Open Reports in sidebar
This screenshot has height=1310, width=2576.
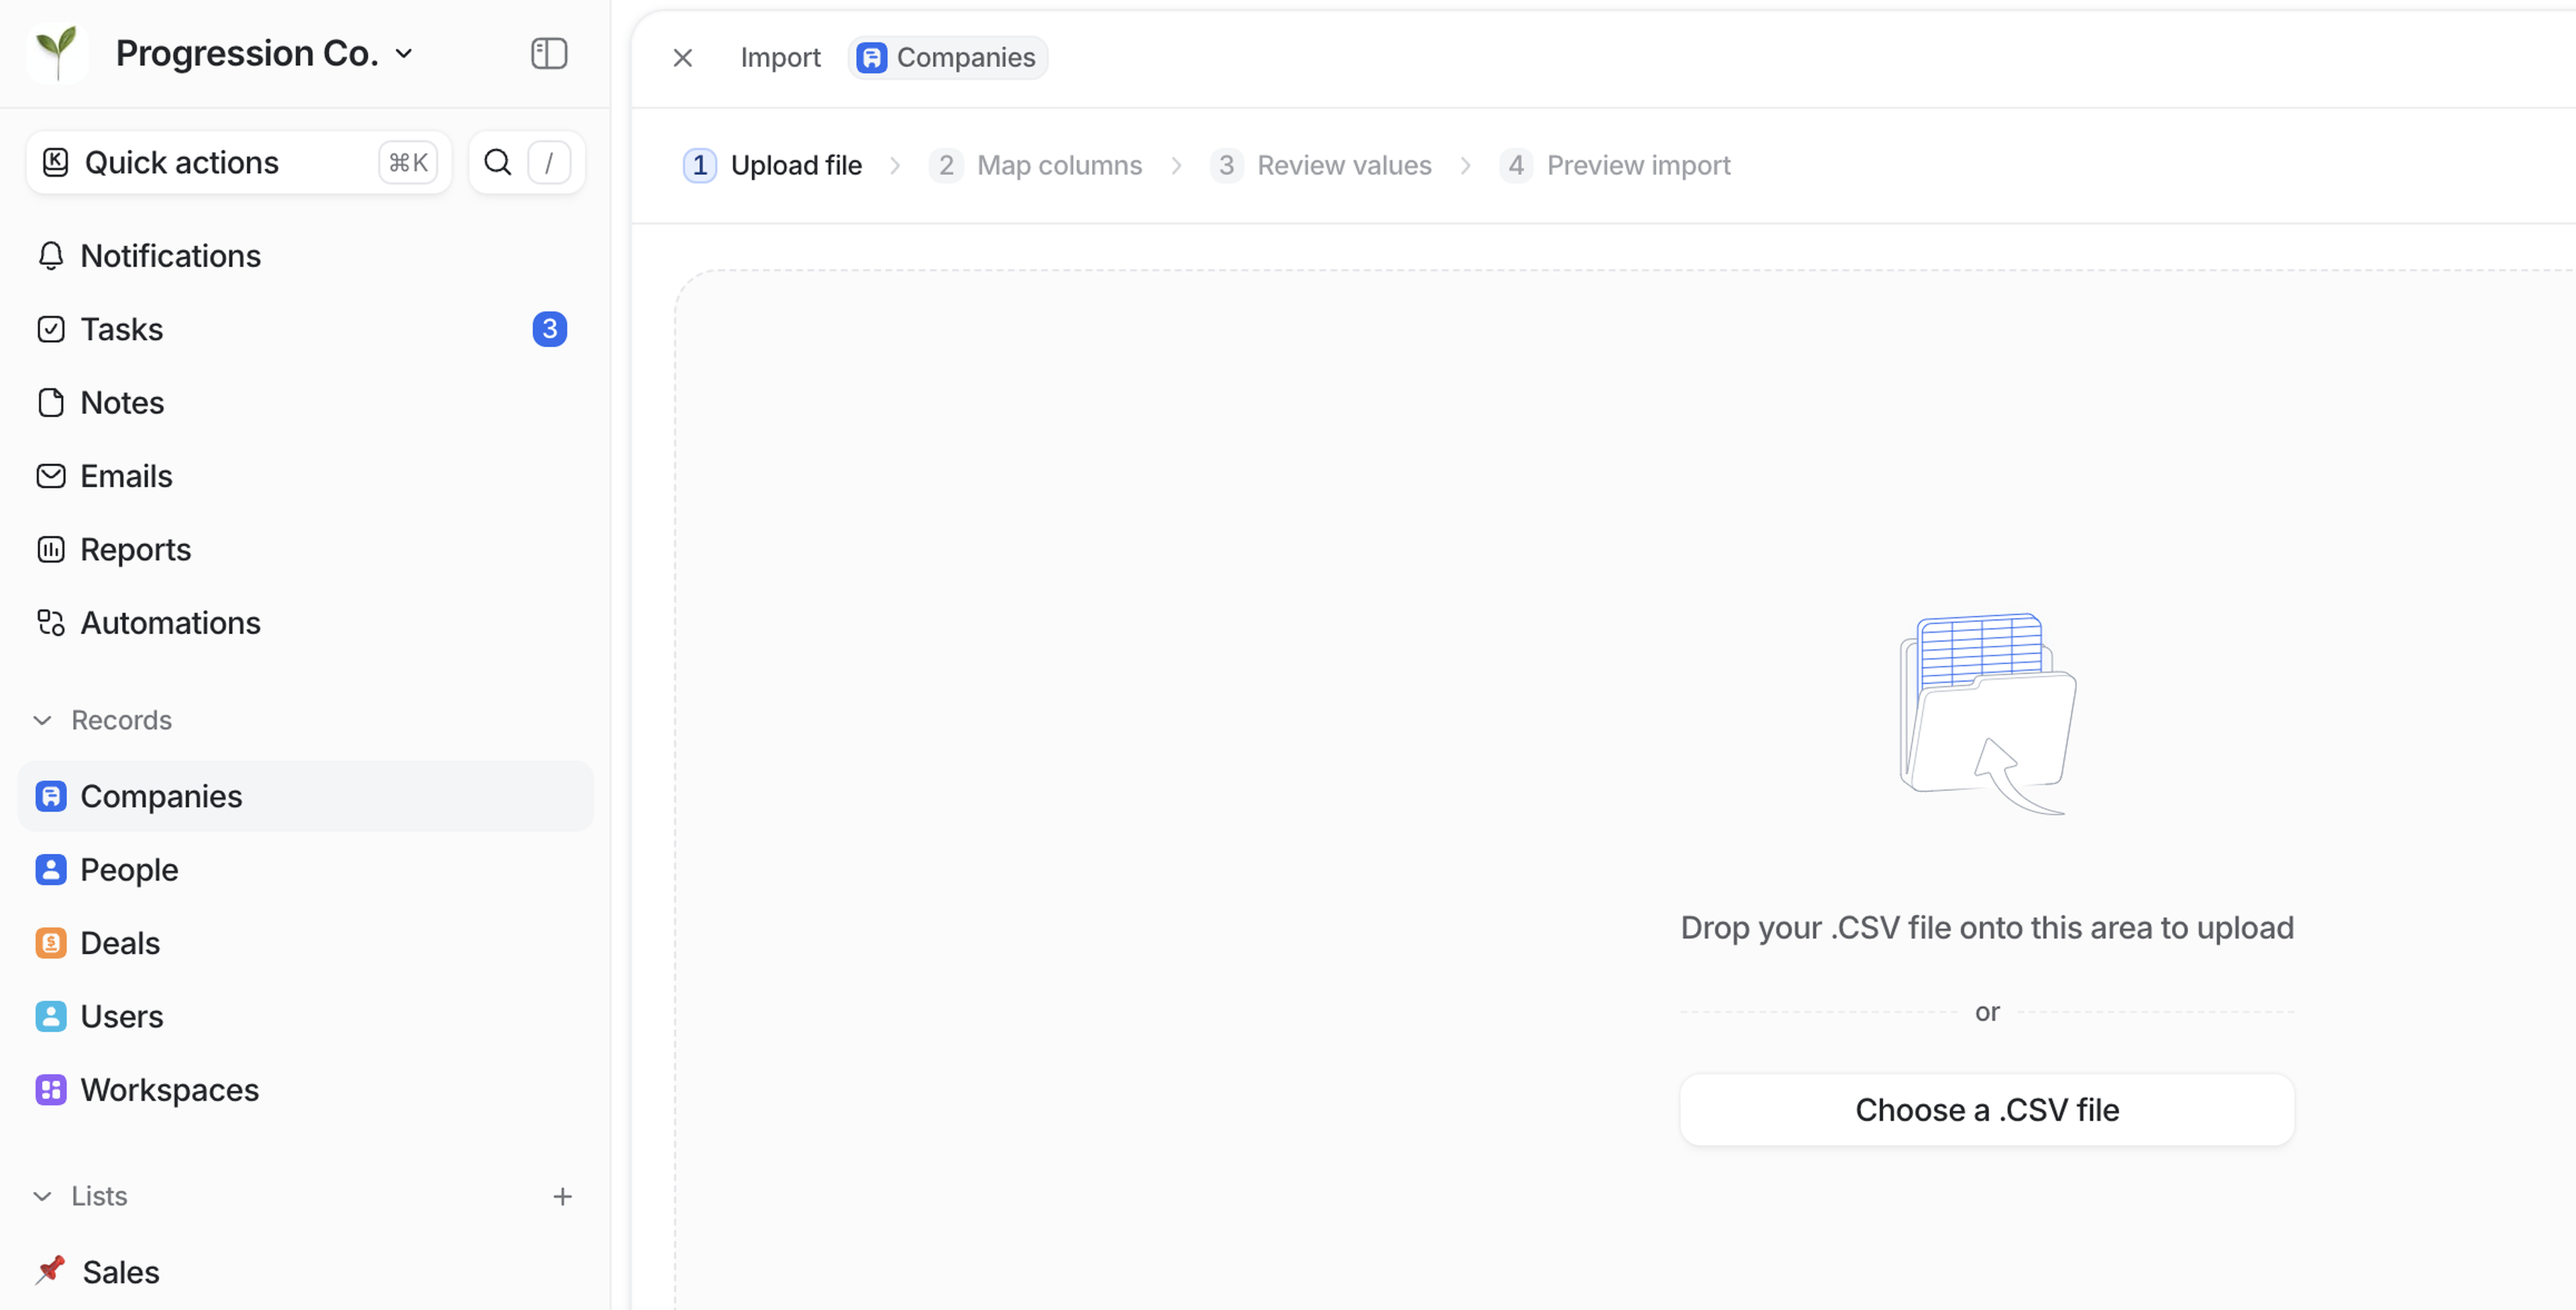(x=135, y=549)
